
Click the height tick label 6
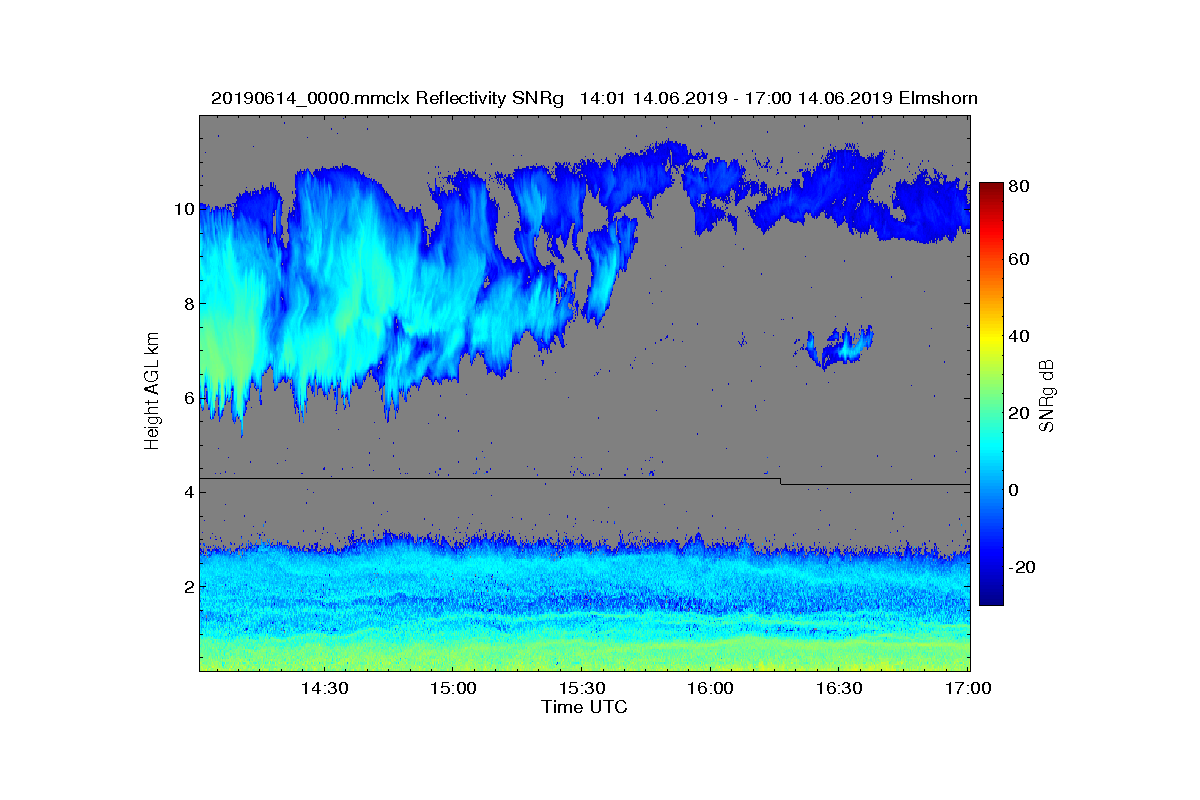click(x=187, y=397)
